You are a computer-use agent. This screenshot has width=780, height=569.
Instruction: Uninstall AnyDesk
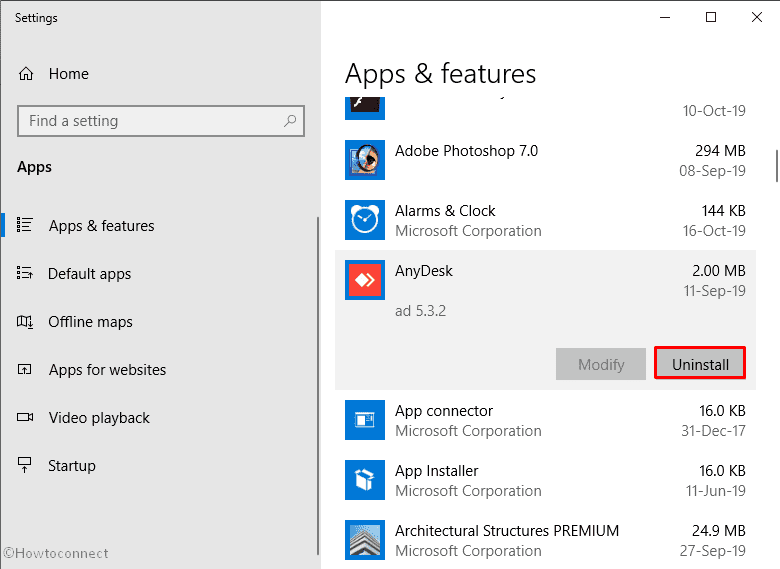[700, 364]
